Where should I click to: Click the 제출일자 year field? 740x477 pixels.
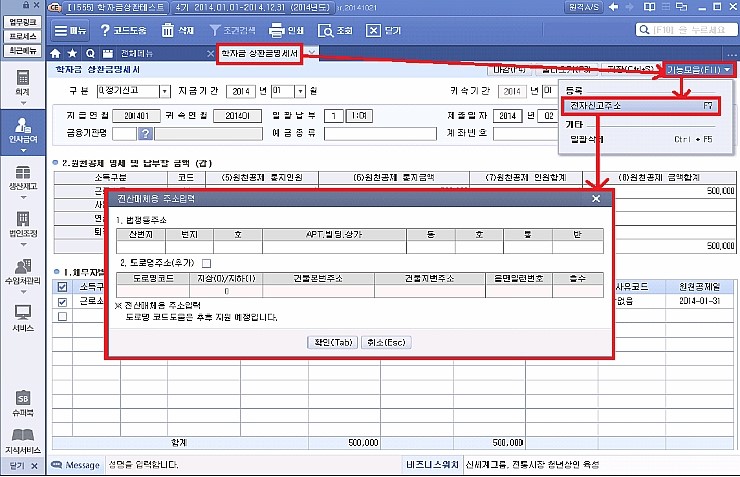pyautogui.click(x=507, y=116)
